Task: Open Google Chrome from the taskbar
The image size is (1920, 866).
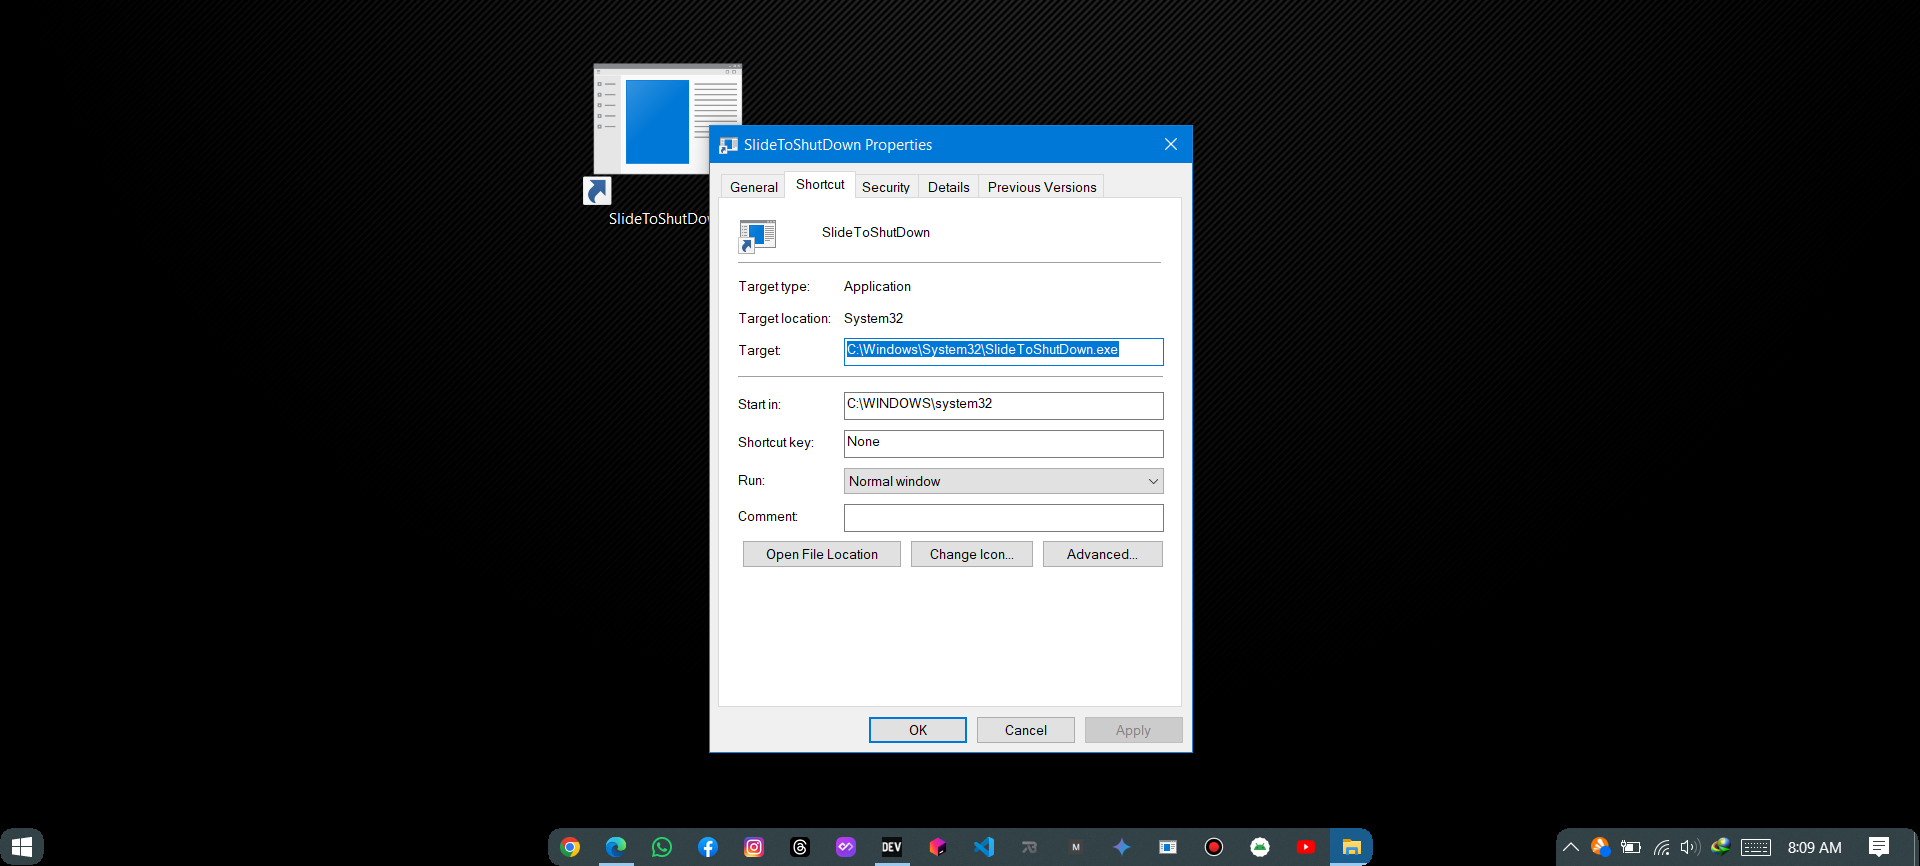Action: (x=570, y=847)
